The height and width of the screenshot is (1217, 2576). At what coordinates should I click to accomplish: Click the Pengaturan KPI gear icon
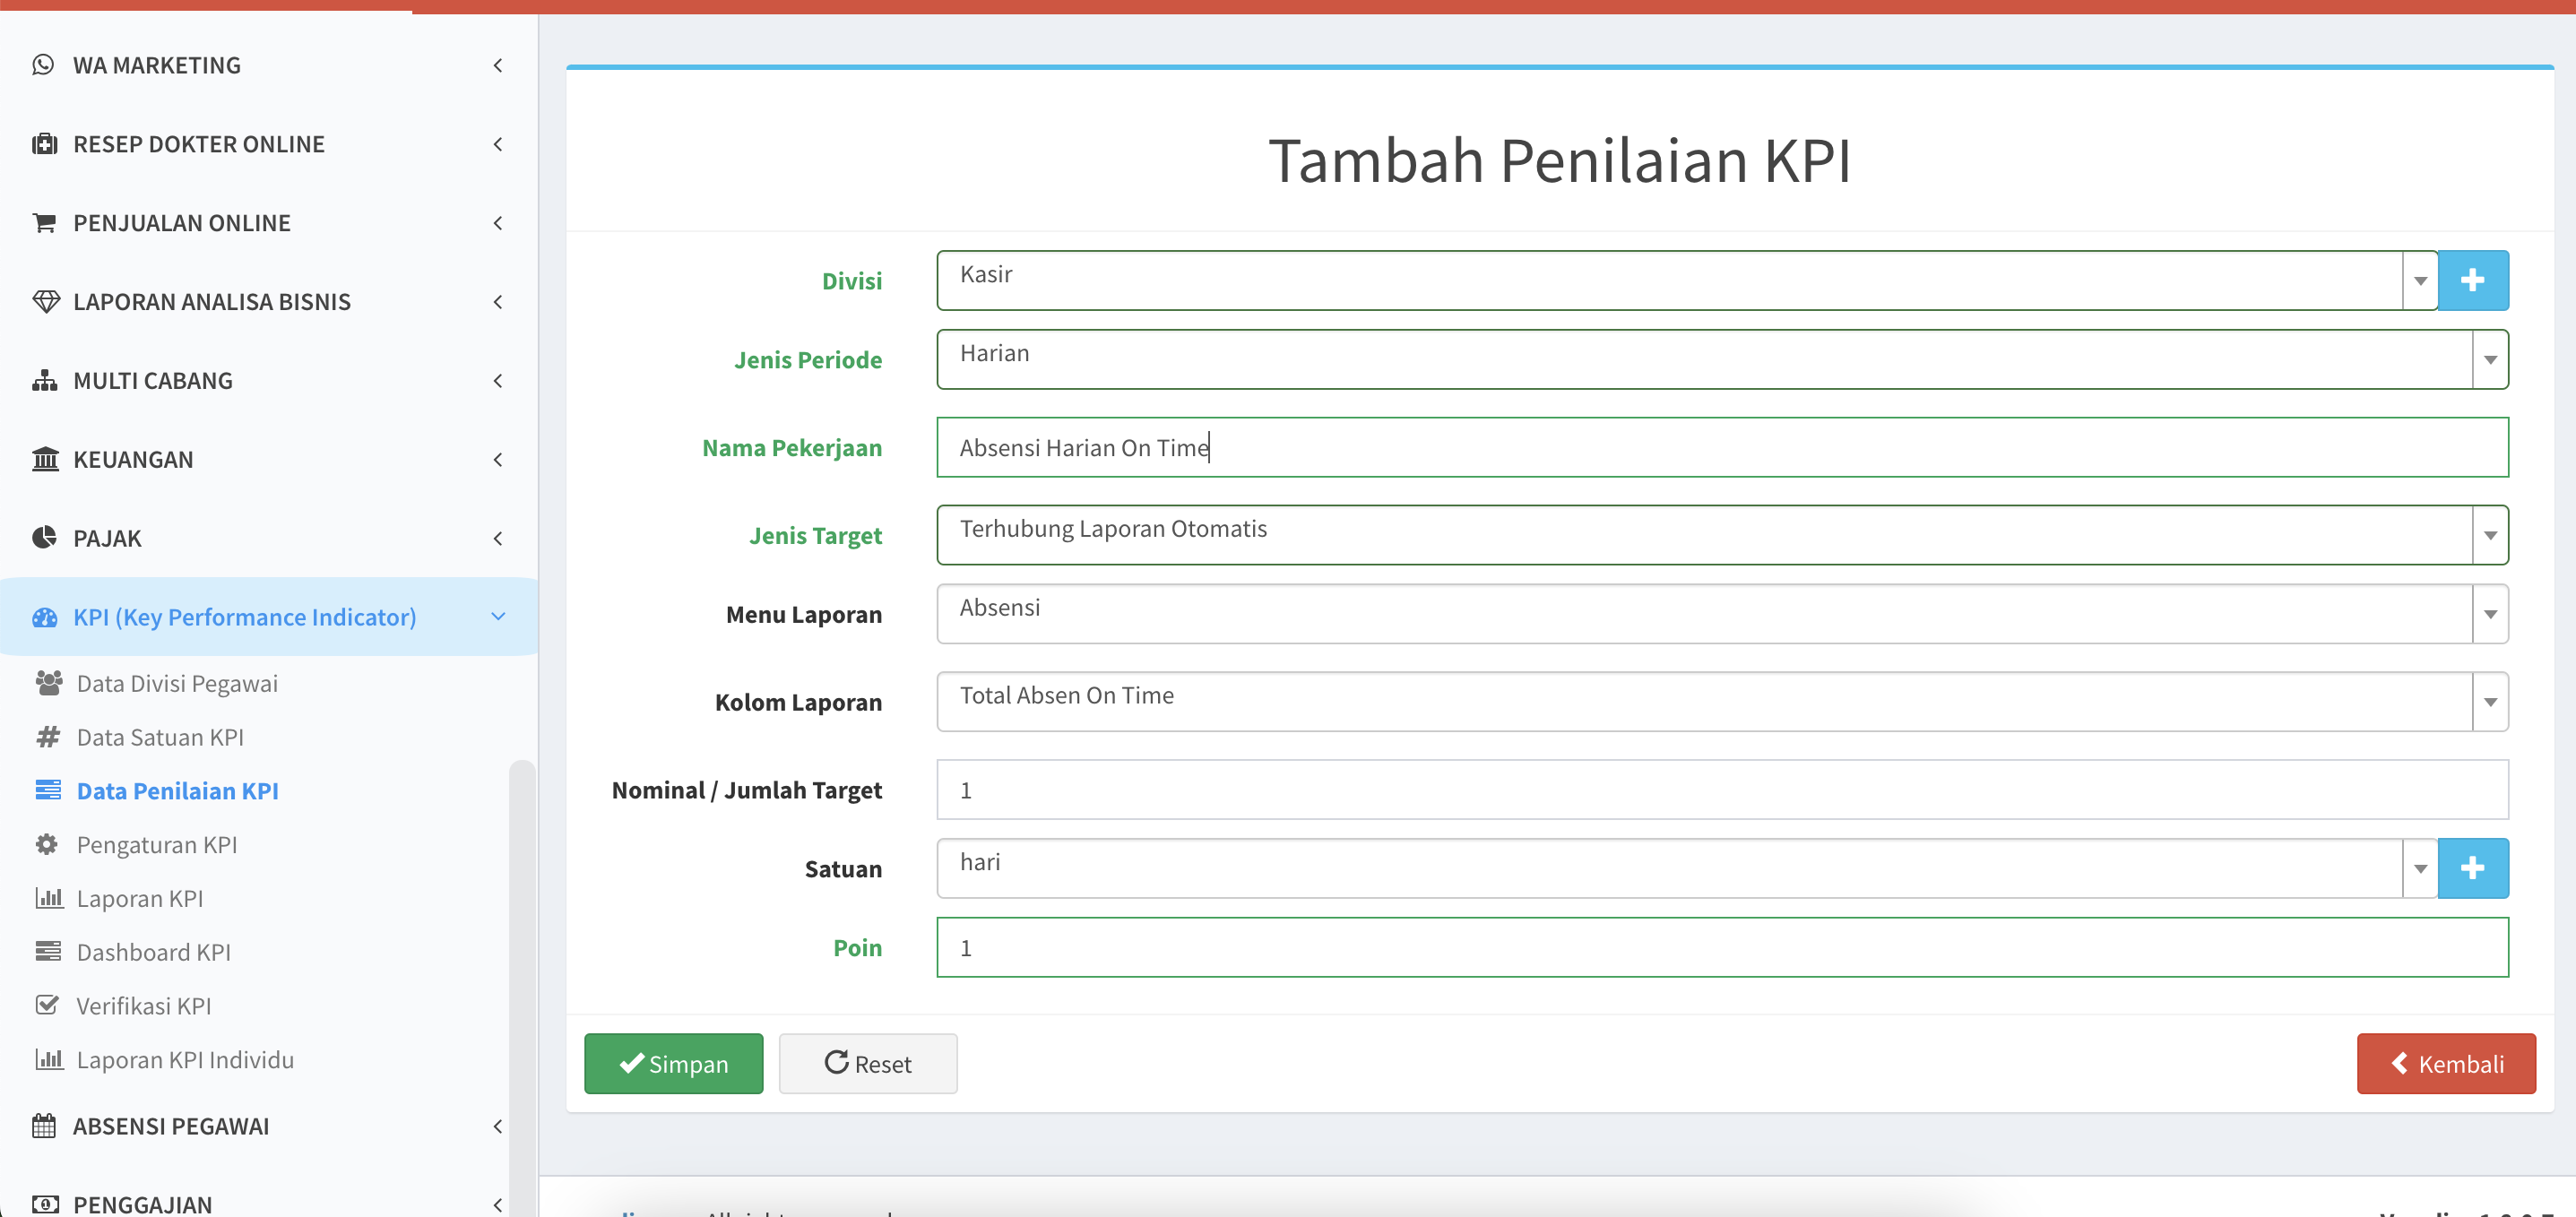click(47, 844)
